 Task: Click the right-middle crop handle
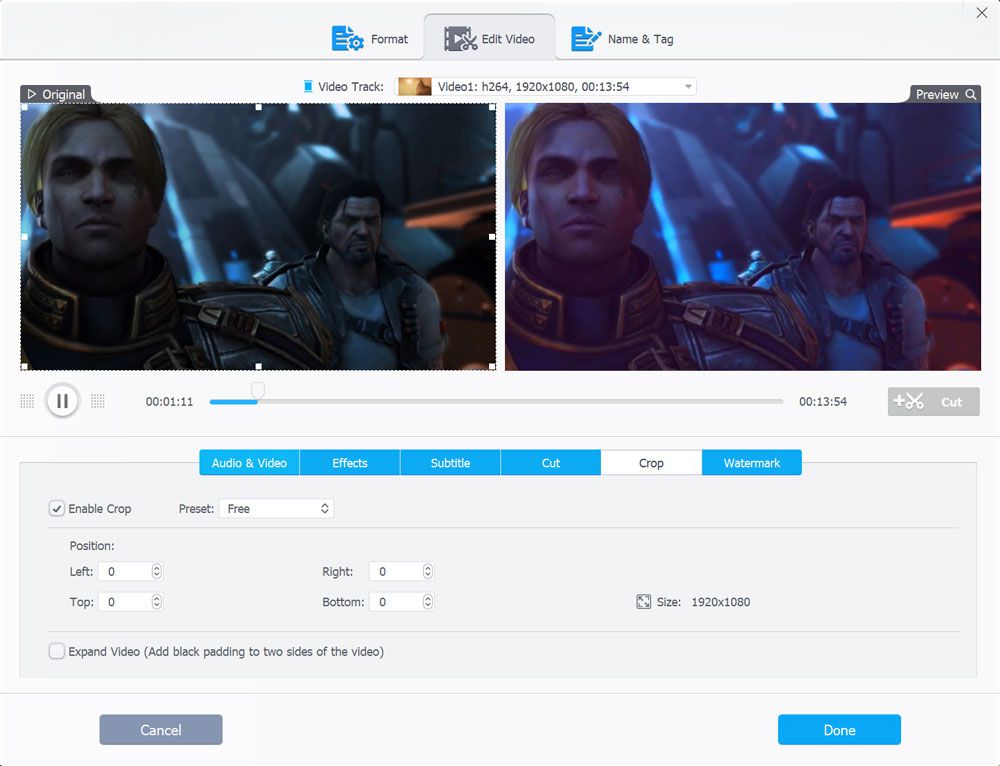[x=492, y=237]
